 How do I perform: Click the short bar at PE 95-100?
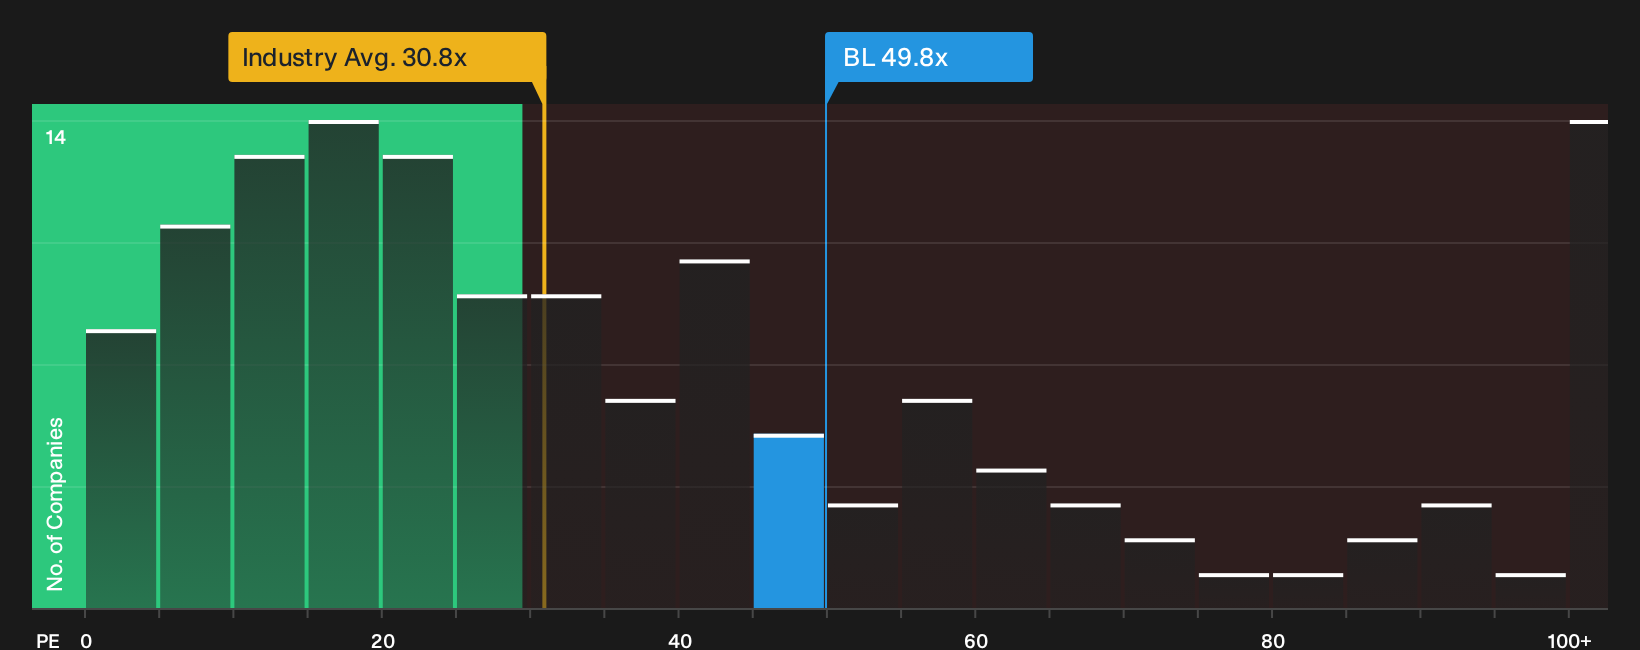coord(1531,590)
